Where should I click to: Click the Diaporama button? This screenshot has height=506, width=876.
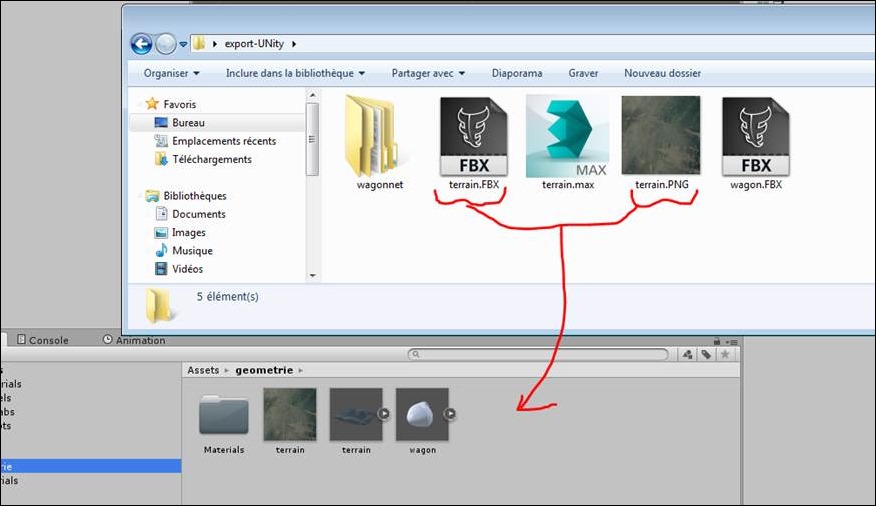pos(517,73)
